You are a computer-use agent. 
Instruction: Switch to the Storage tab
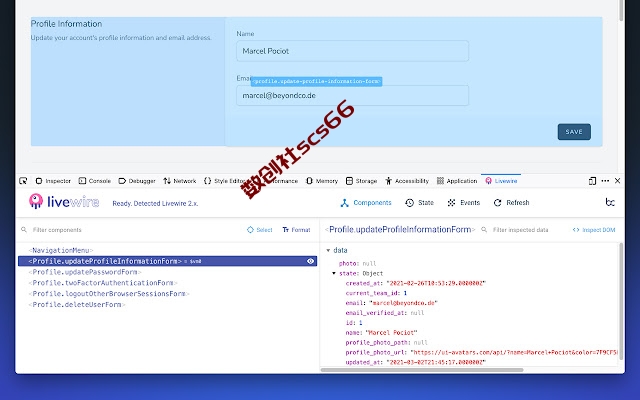(x=361, y=181)
